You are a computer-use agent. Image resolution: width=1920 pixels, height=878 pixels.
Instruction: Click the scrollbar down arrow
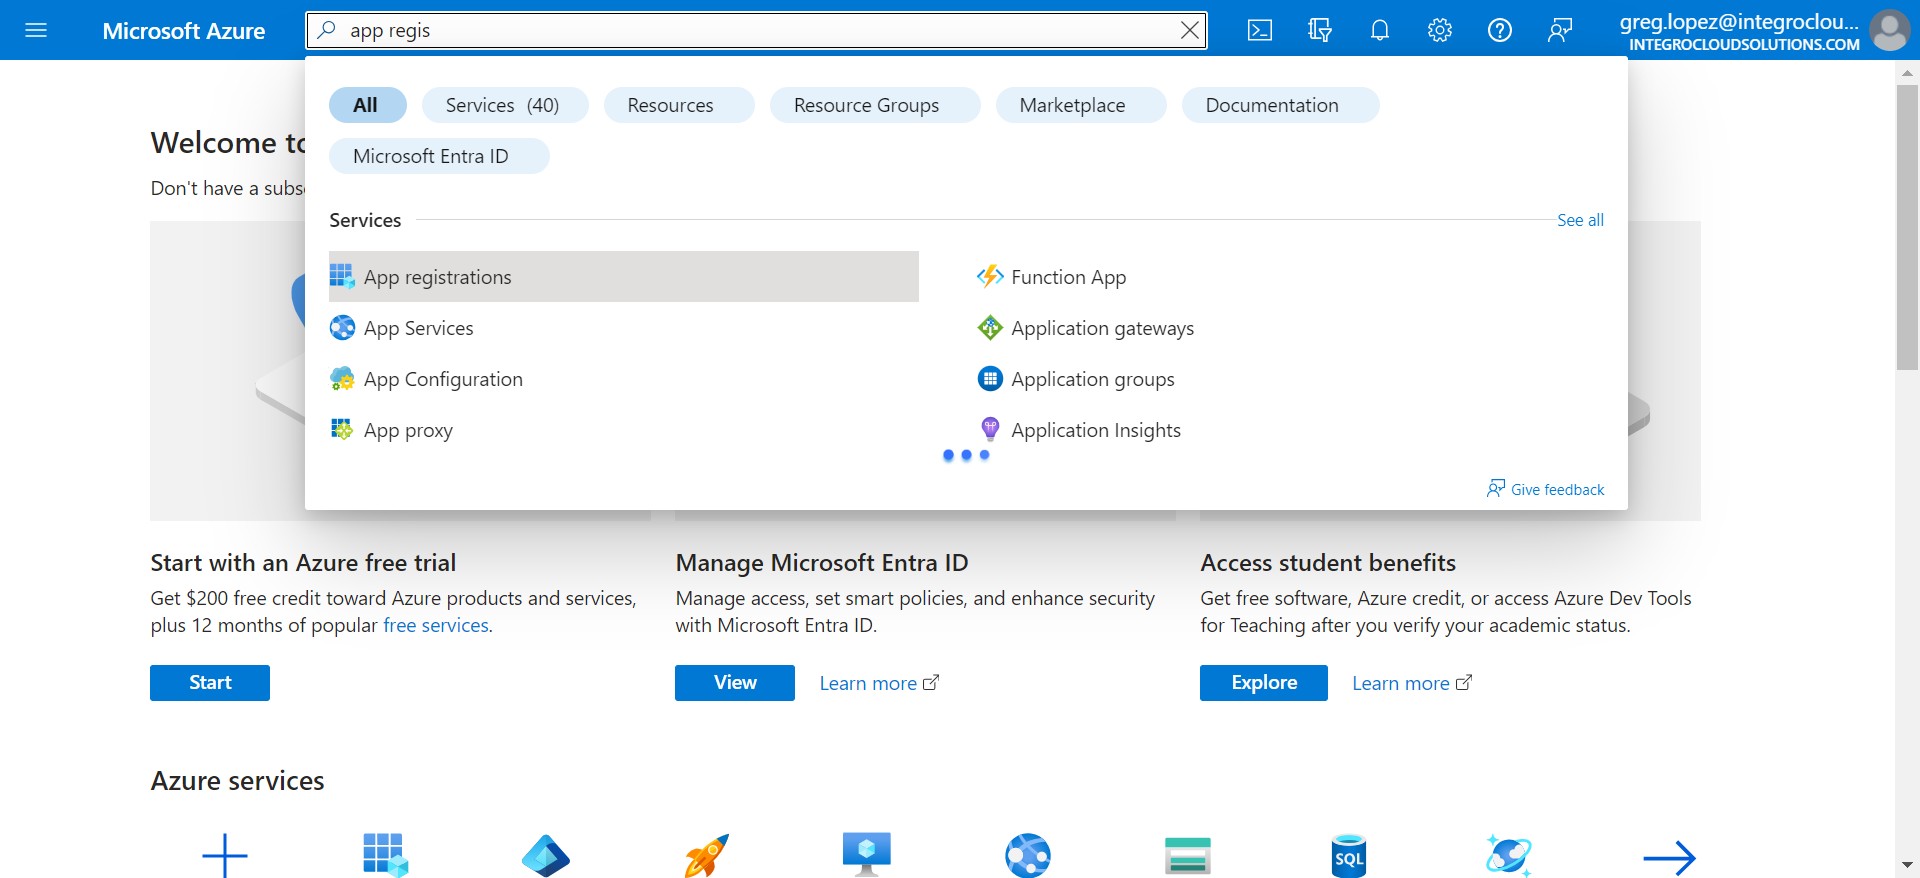coord(1907,865)
